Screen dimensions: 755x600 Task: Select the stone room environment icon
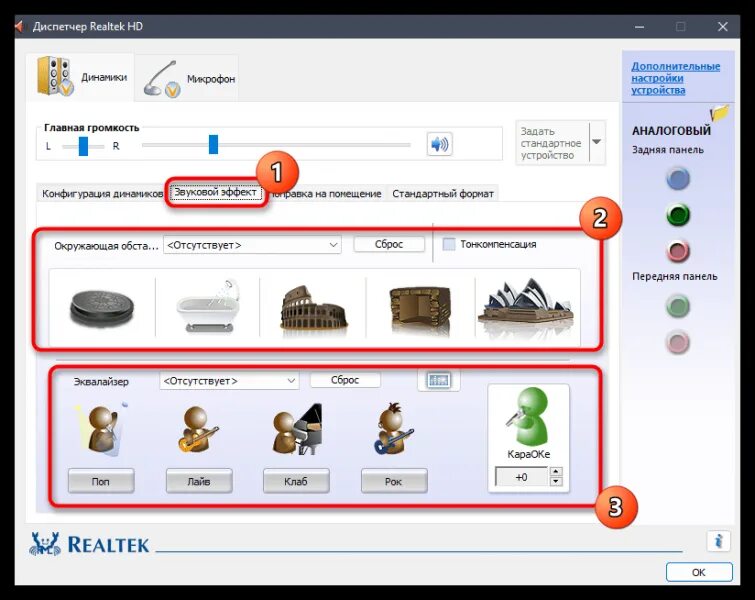420,309
